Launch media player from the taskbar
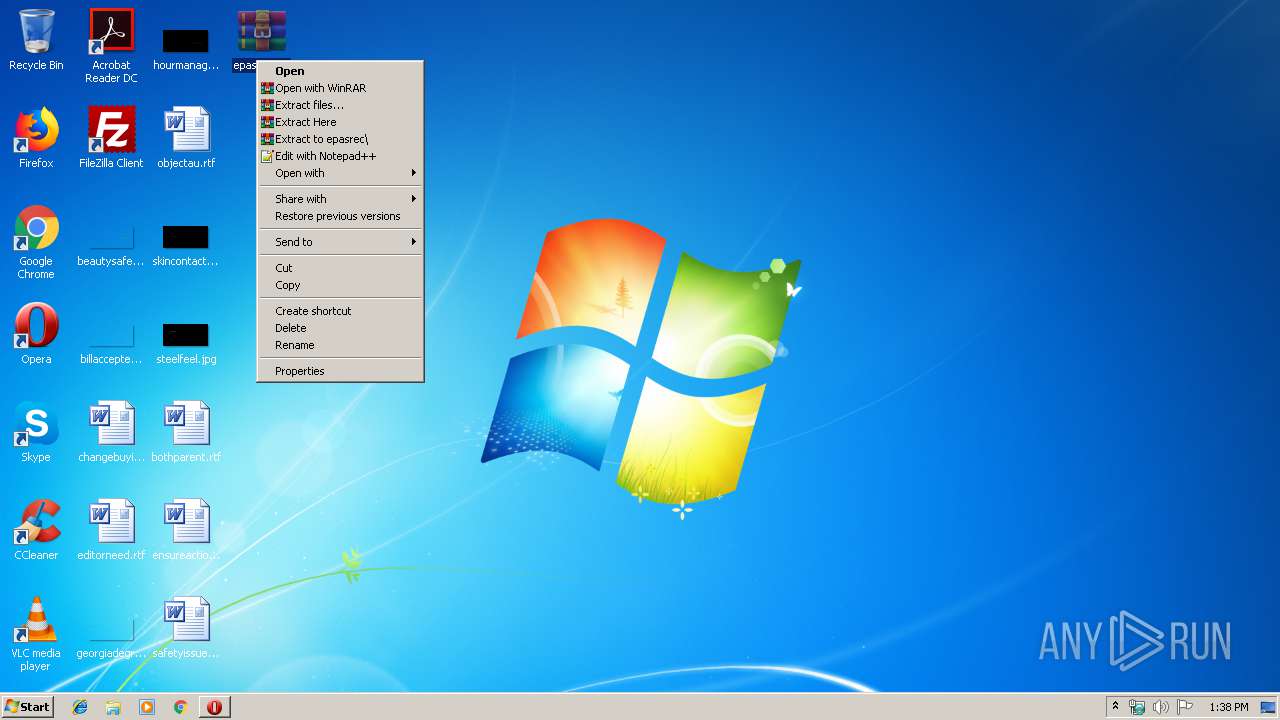 click(147, 707)
